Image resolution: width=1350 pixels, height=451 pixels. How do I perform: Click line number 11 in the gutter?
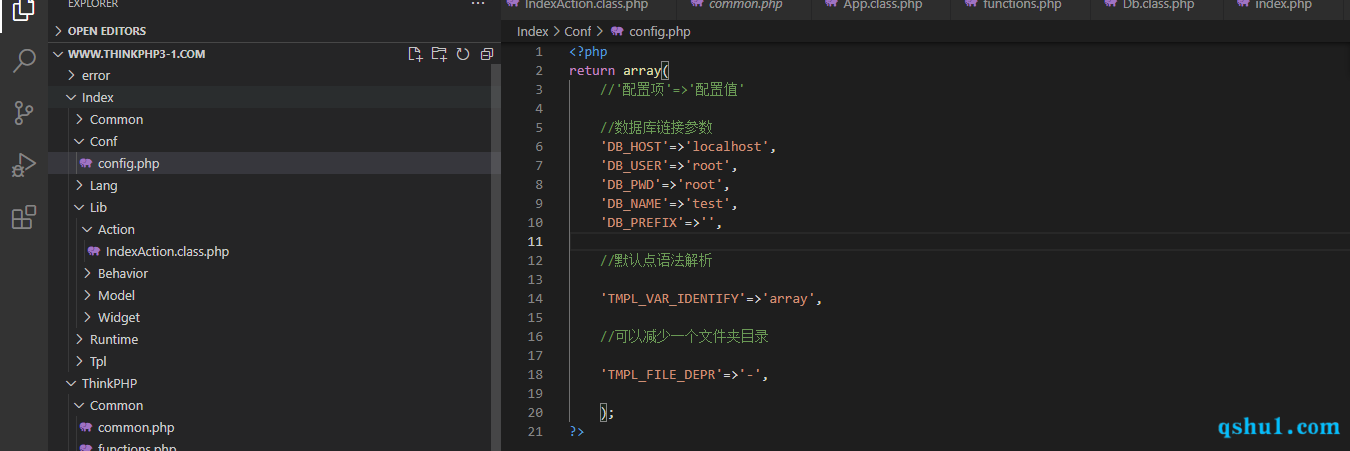[x=535, y=241]
